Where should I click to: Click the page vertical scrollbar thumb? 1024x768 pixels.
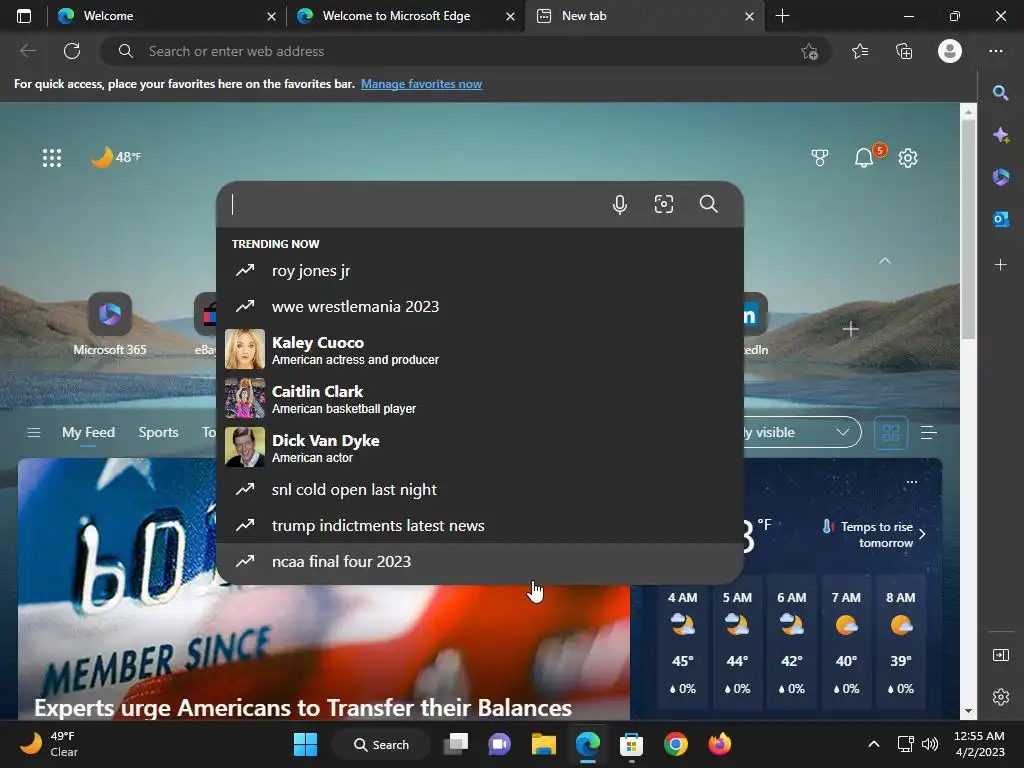click(968, 229)
